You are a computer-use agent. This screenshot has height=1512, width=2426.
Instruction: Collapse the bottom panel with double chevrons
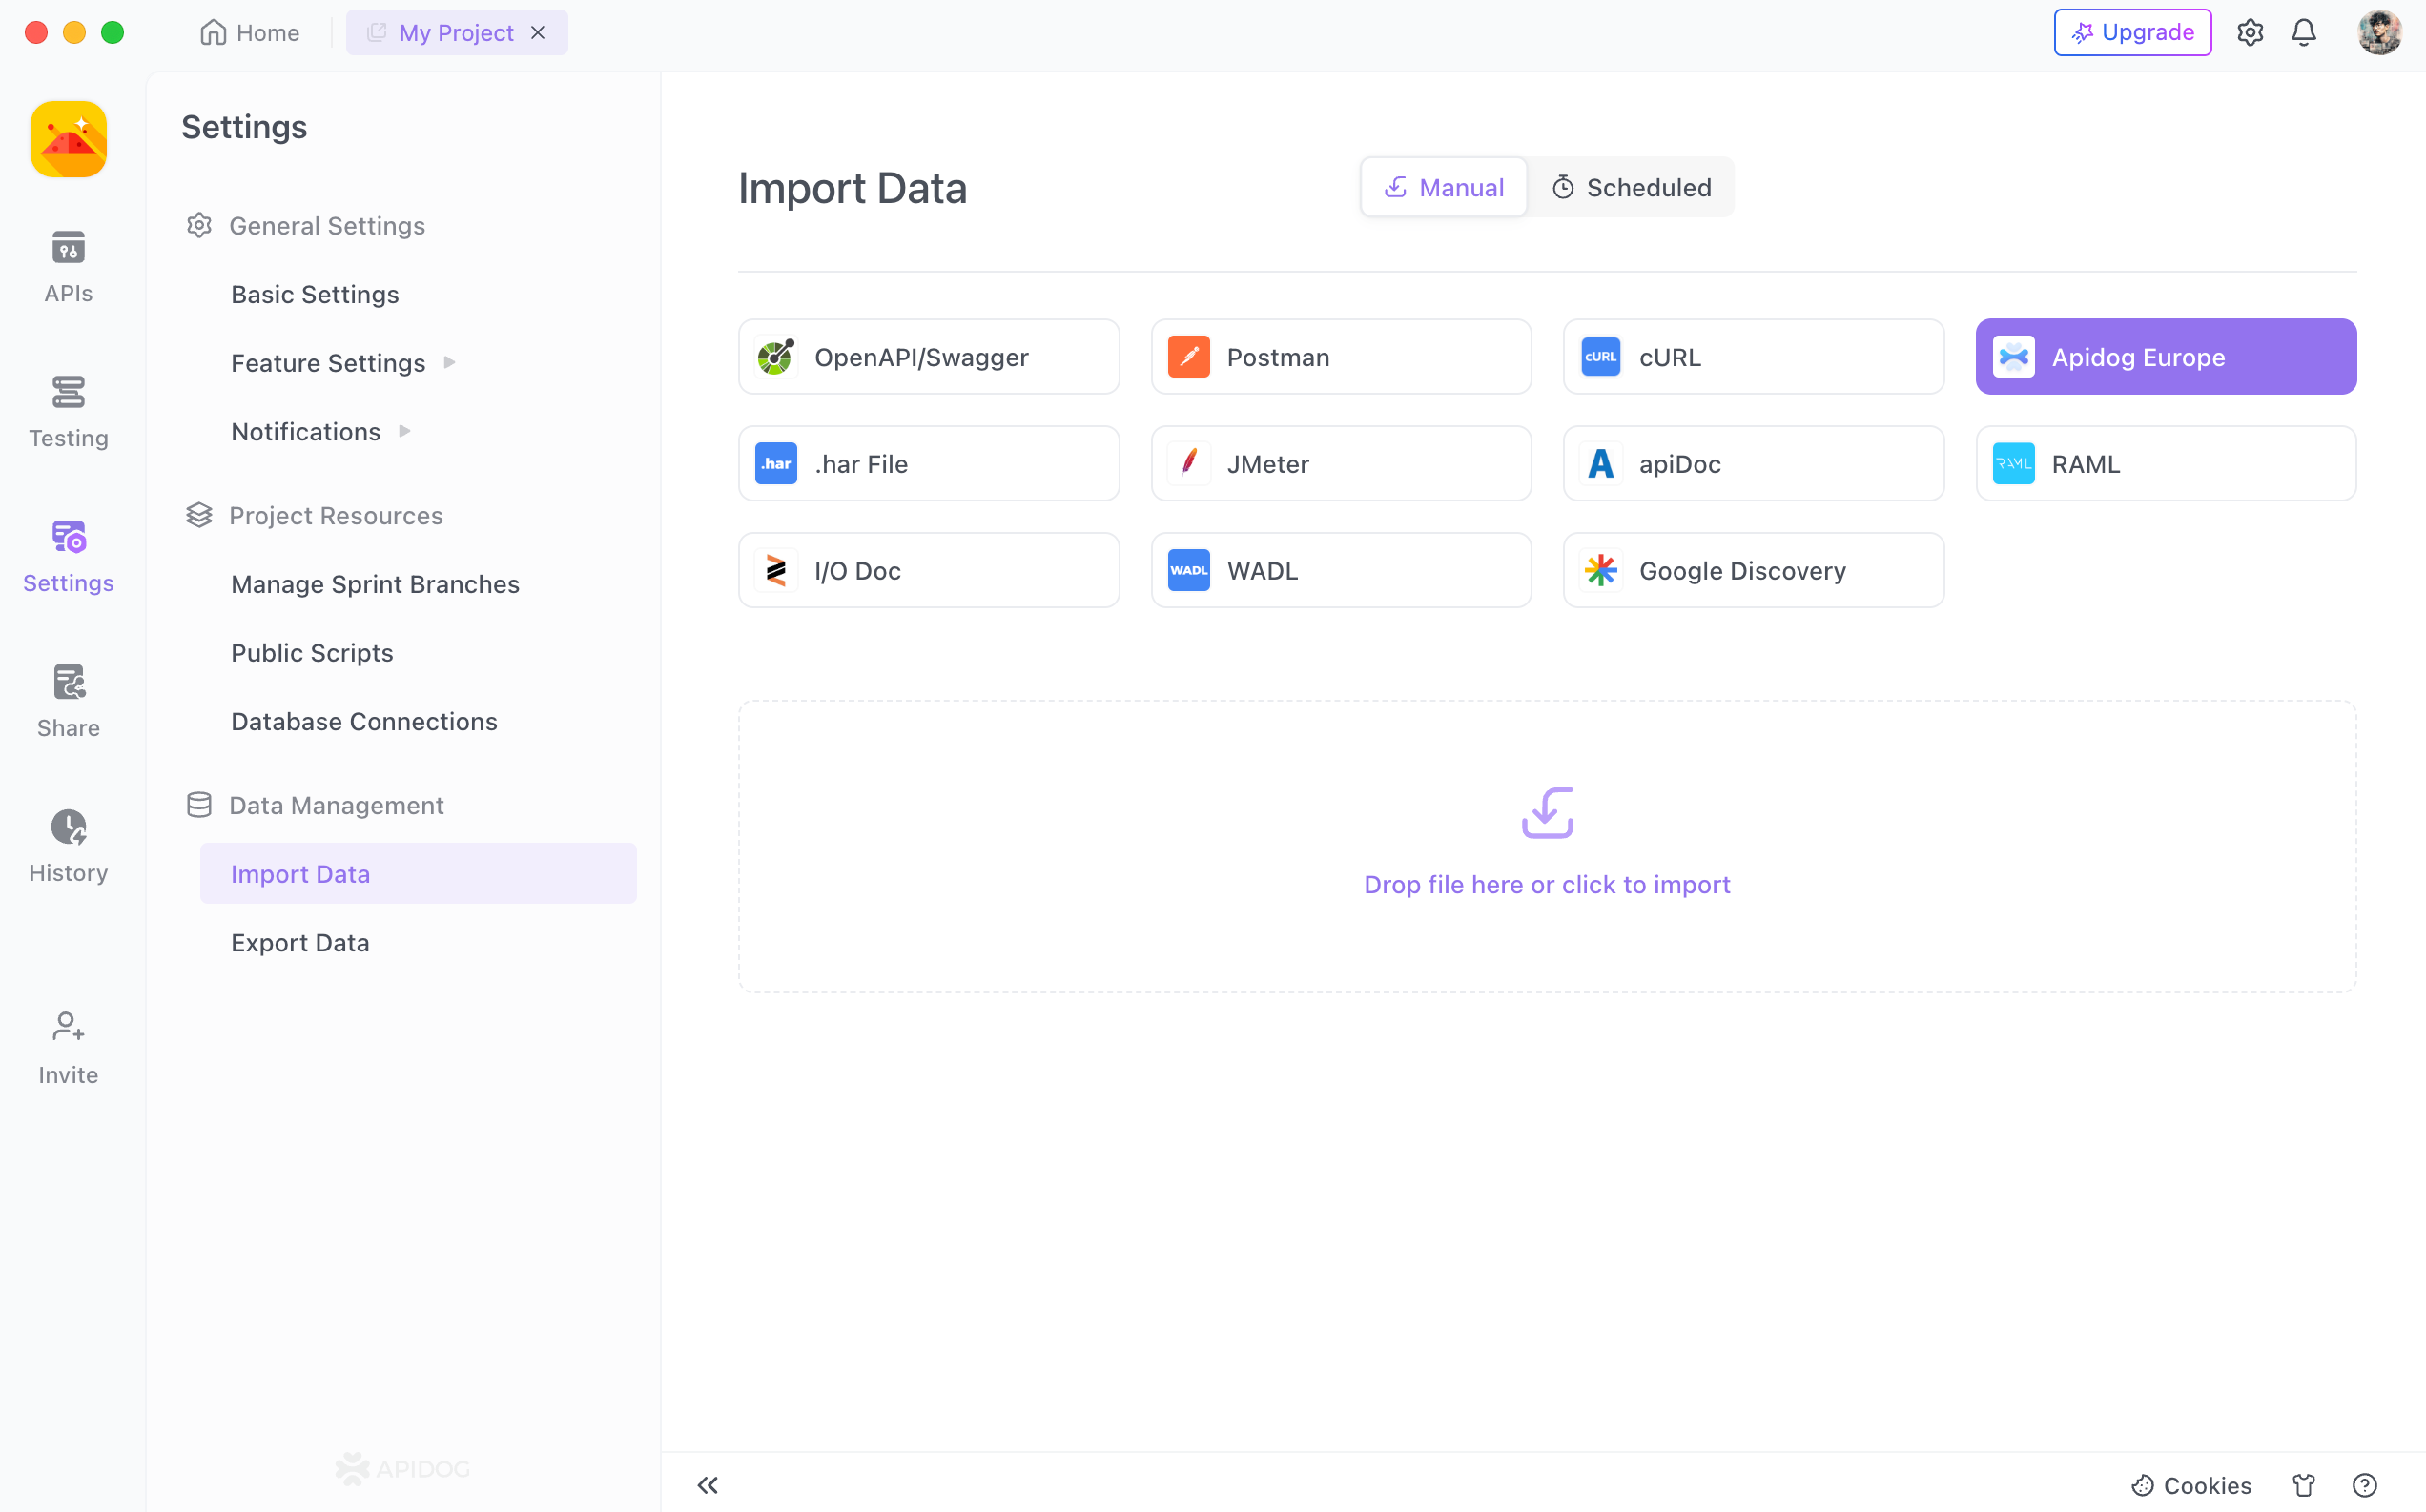tap(708, 1485)
